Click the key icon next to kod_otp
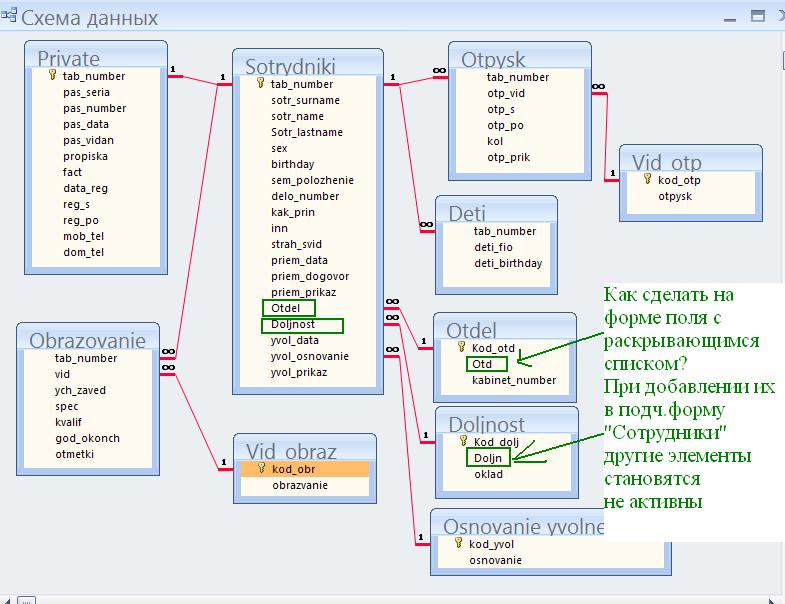Screen dimensions: 785x604 pos(647,179)
